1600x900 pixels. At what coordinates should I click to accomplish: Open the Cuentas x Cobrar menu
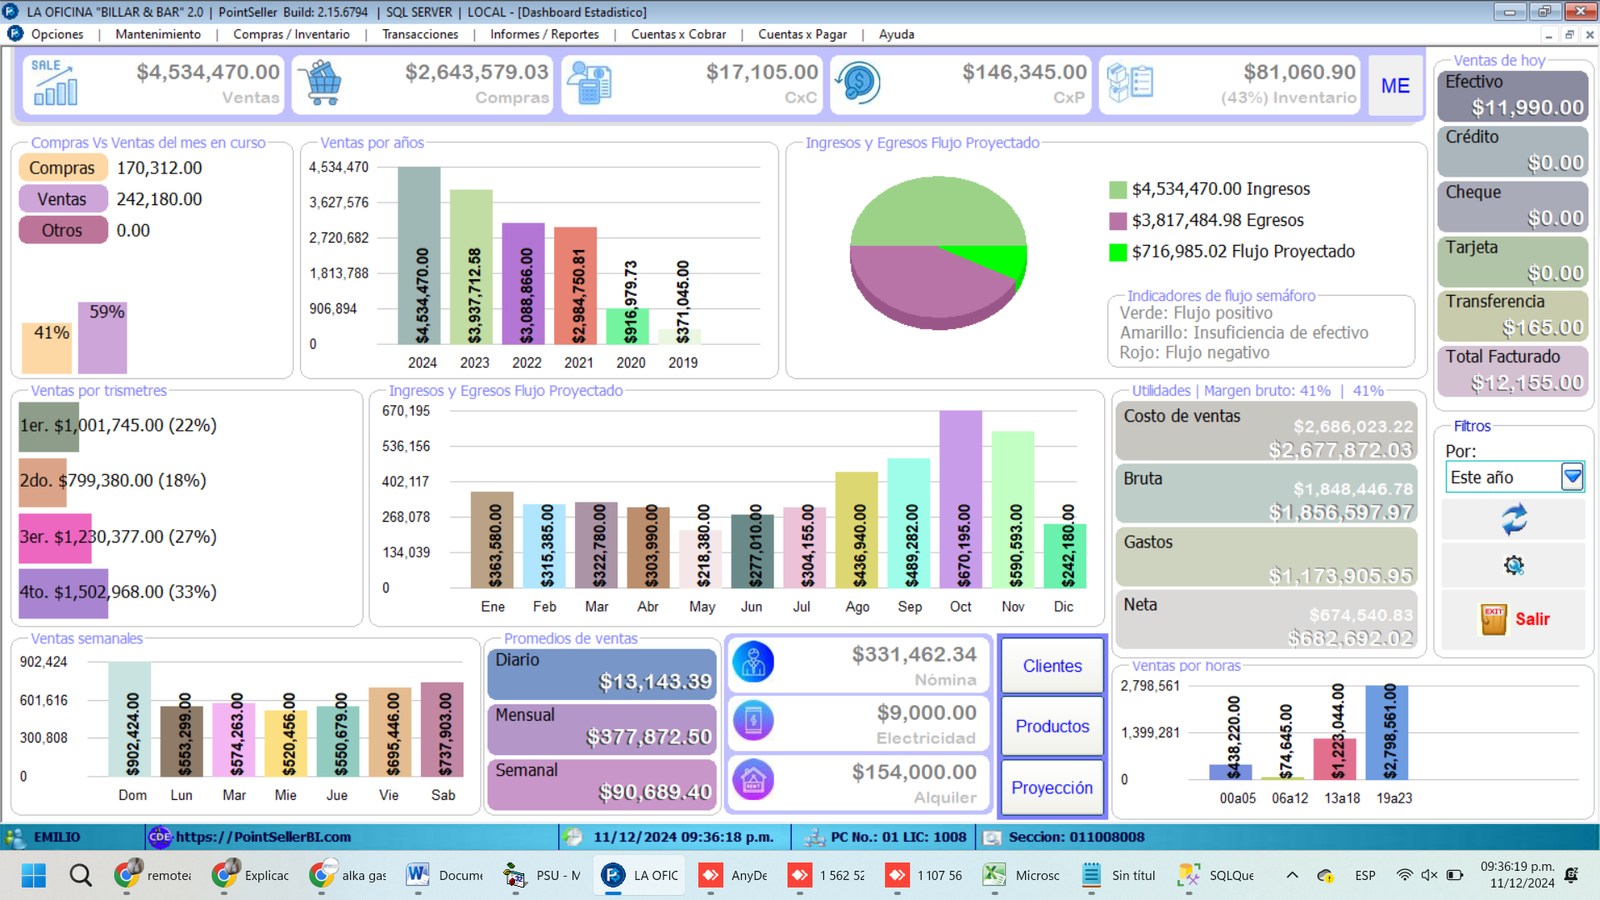pyautogui.click(x=678, y=34)
